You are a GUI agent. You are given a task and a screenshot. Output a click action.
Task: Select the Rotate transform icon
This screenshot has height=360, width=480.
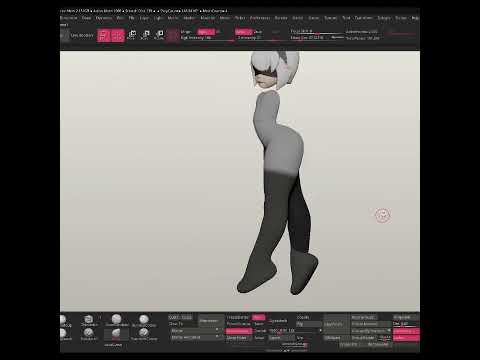tap(160, 35)
